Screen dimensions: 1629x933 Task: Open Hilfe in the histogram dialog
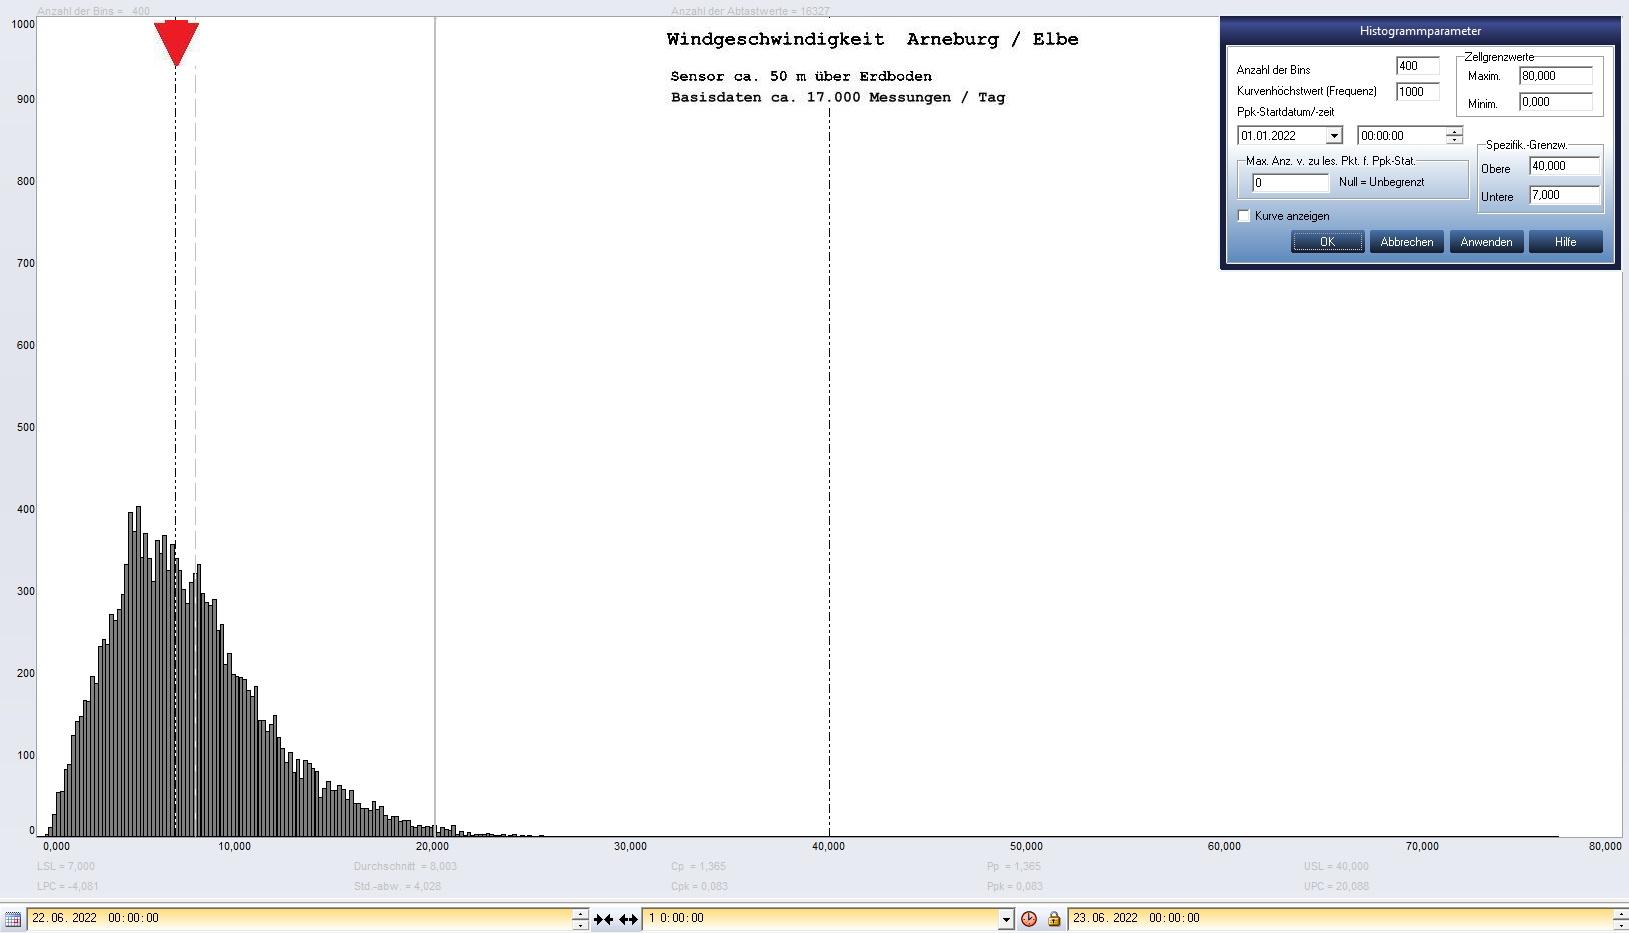(1565, 242)
